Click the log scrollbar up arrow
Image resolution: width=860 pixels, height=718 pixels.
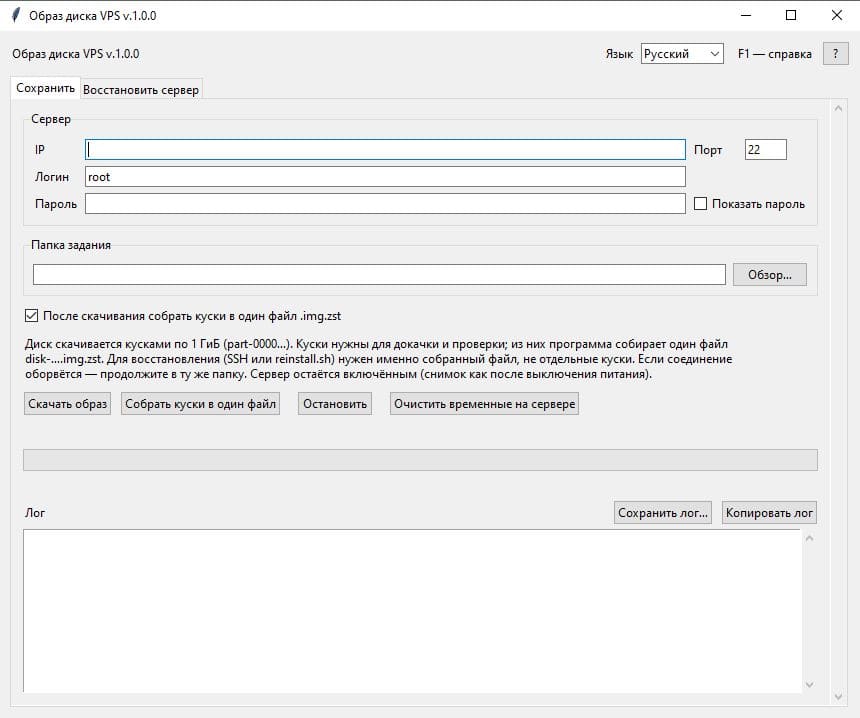click(810, 538)
